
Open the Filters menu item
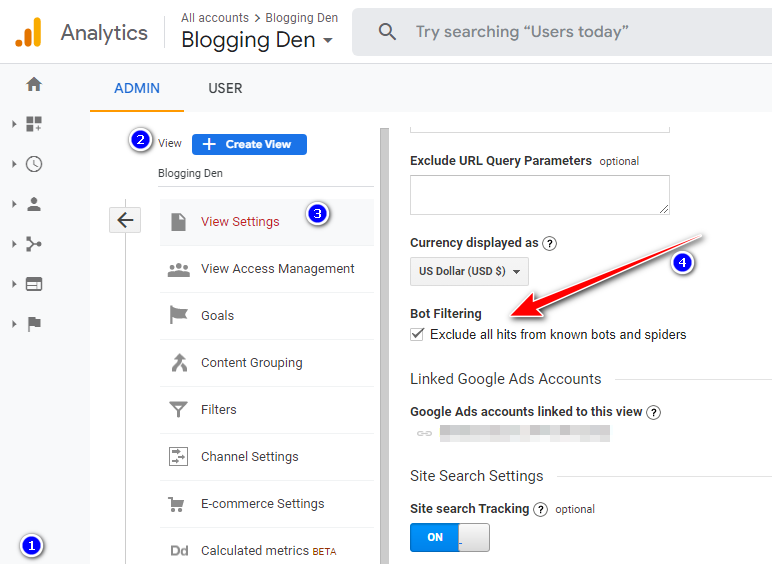click(267, 410)
